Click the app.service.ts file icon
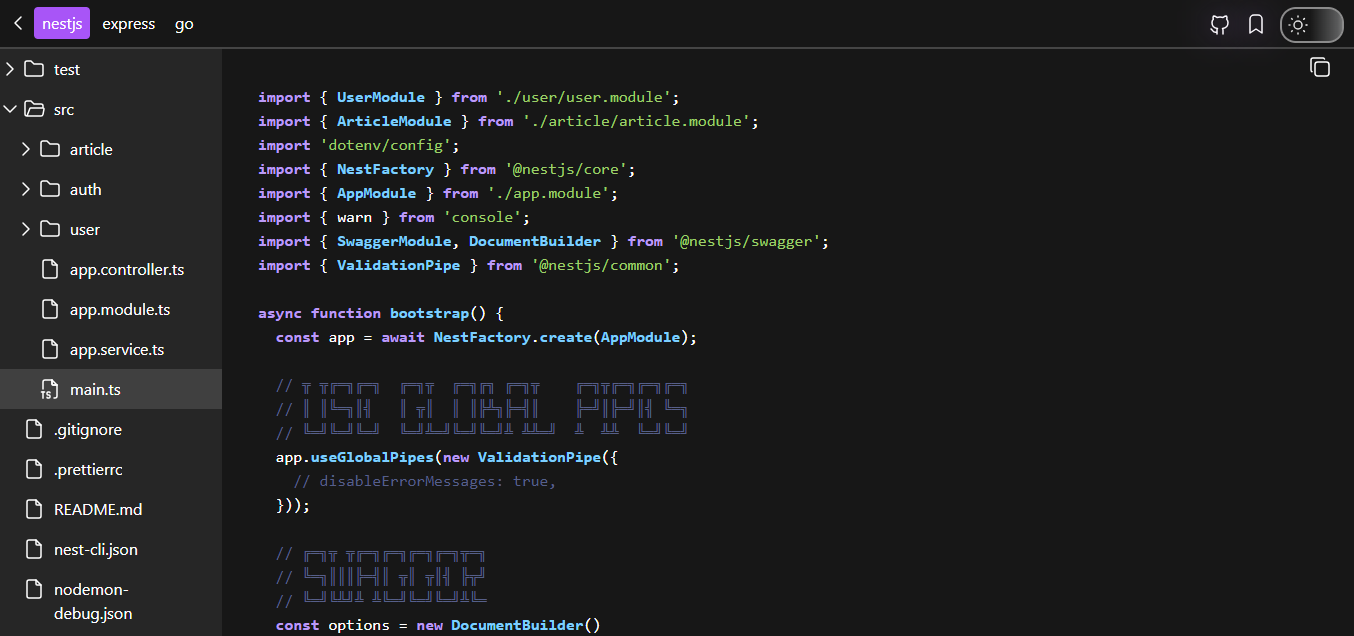 click(50, 349)
